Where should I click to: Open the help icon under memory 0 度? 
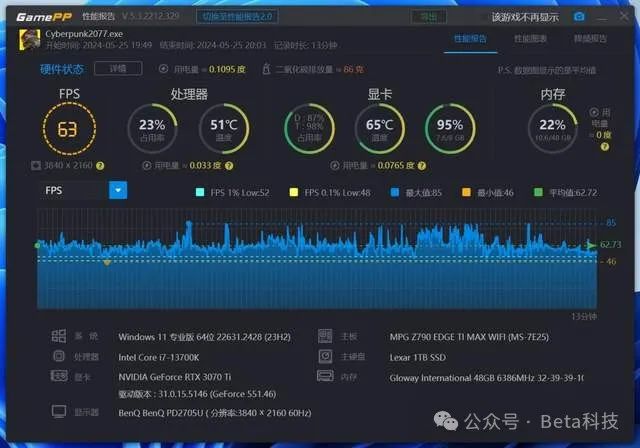pyautogui.click(x=605, y=147)
